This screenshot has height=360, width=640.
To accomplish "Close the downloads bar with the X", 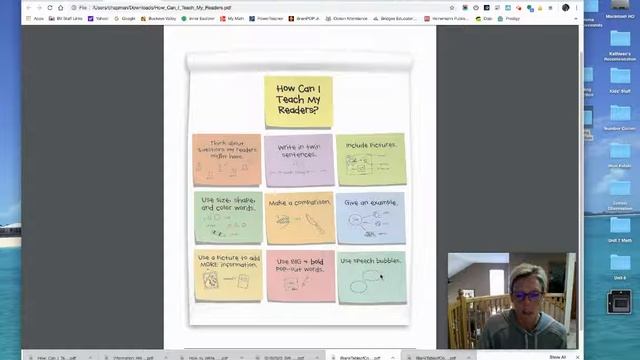I will [x=578, y=357].
